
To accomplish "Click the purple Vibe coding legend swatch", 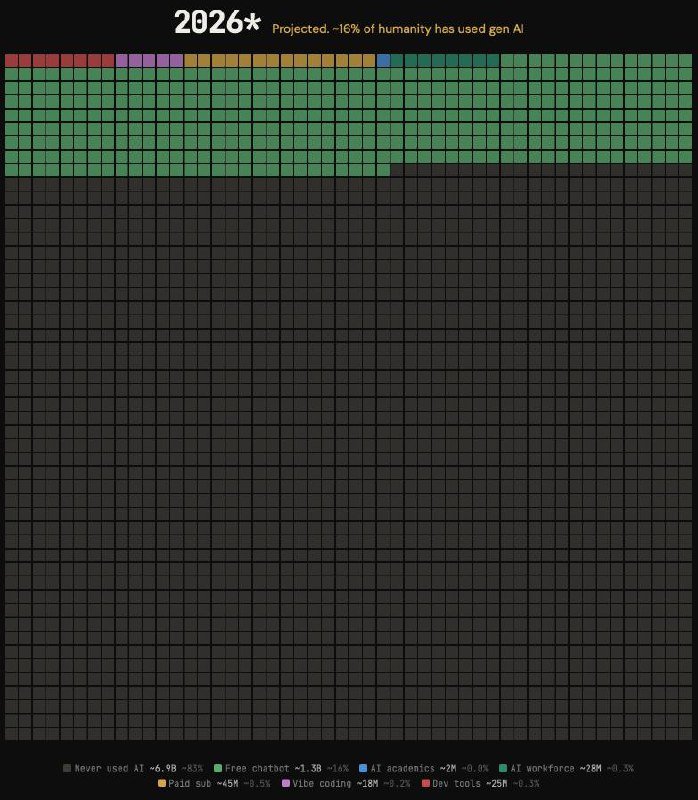I will [286, 783].
